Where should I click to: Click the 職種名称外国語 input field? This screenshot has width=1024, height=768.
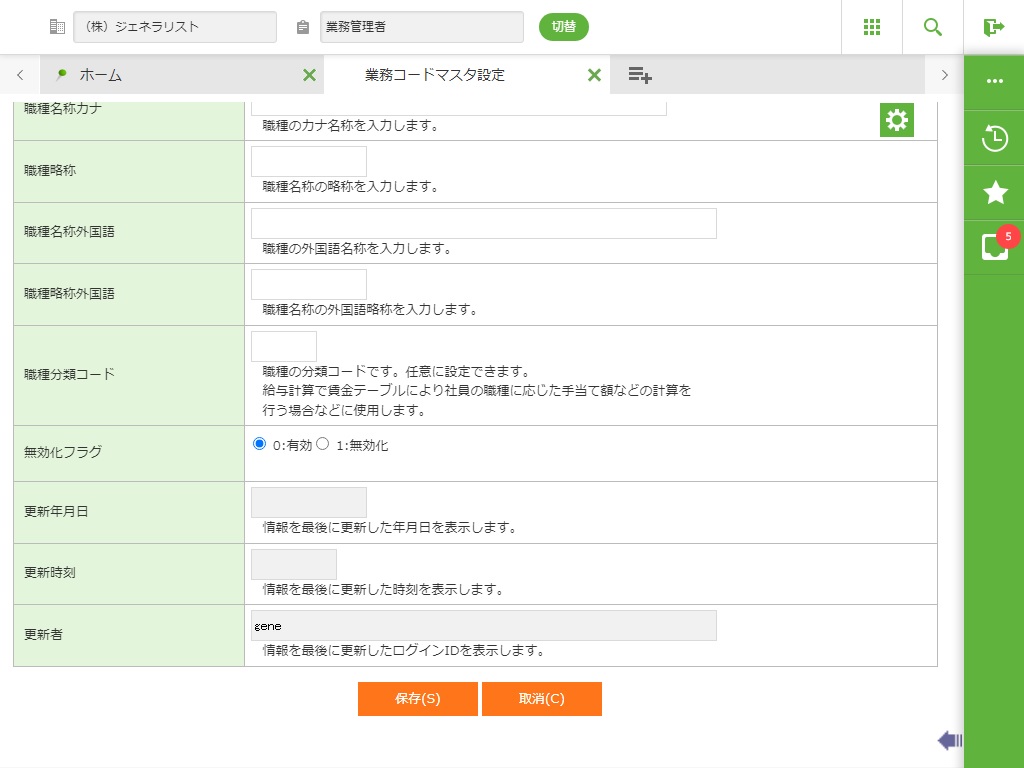[483, 224]
